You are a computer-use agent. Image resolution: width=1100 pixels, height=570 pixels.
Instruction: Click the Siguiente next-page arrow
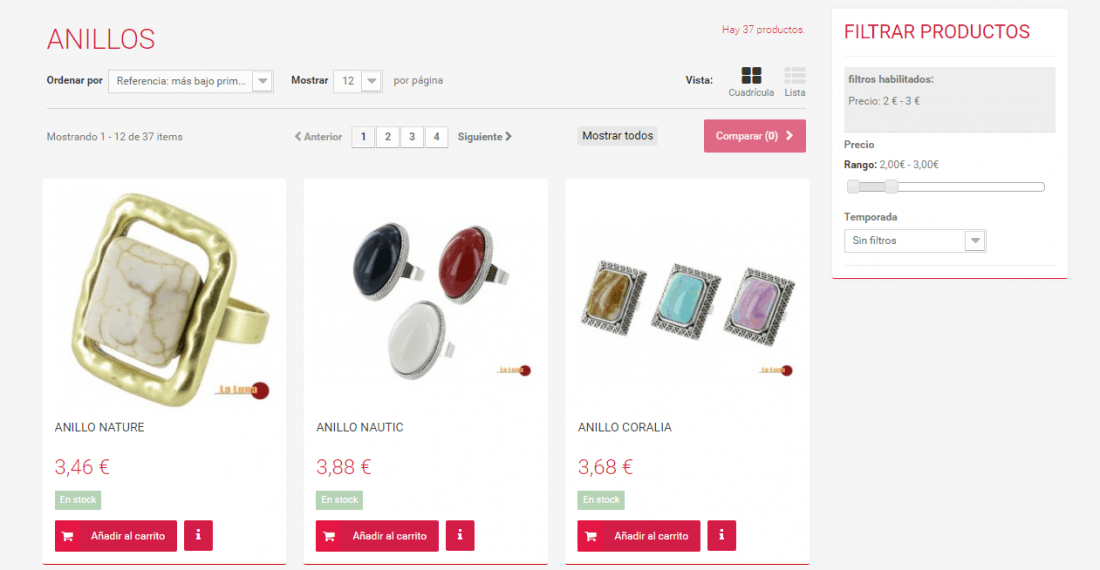click(509, 137)
